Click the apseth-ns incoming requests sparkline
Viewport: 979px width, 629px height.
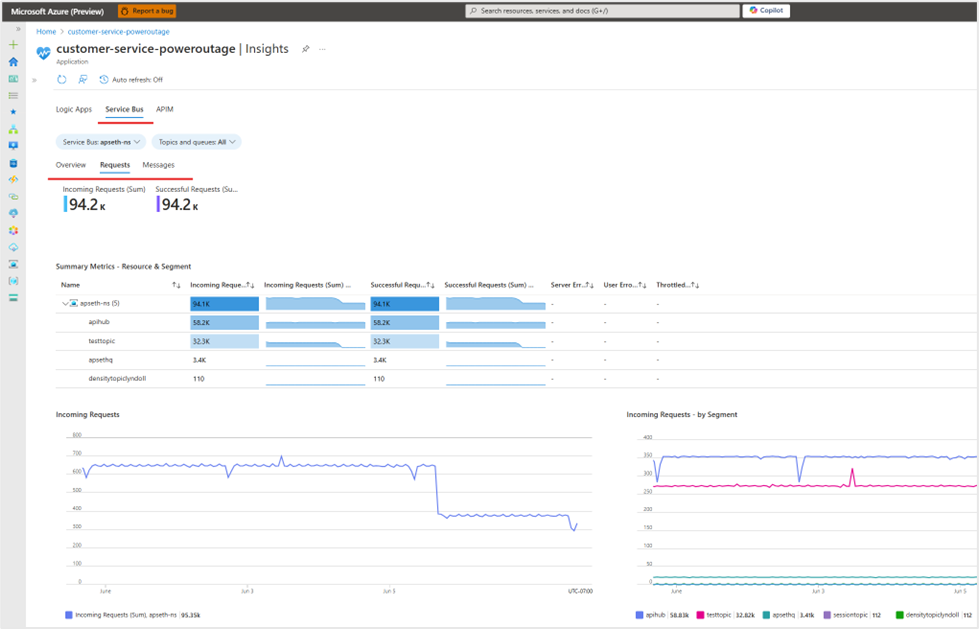coord(315,304)
